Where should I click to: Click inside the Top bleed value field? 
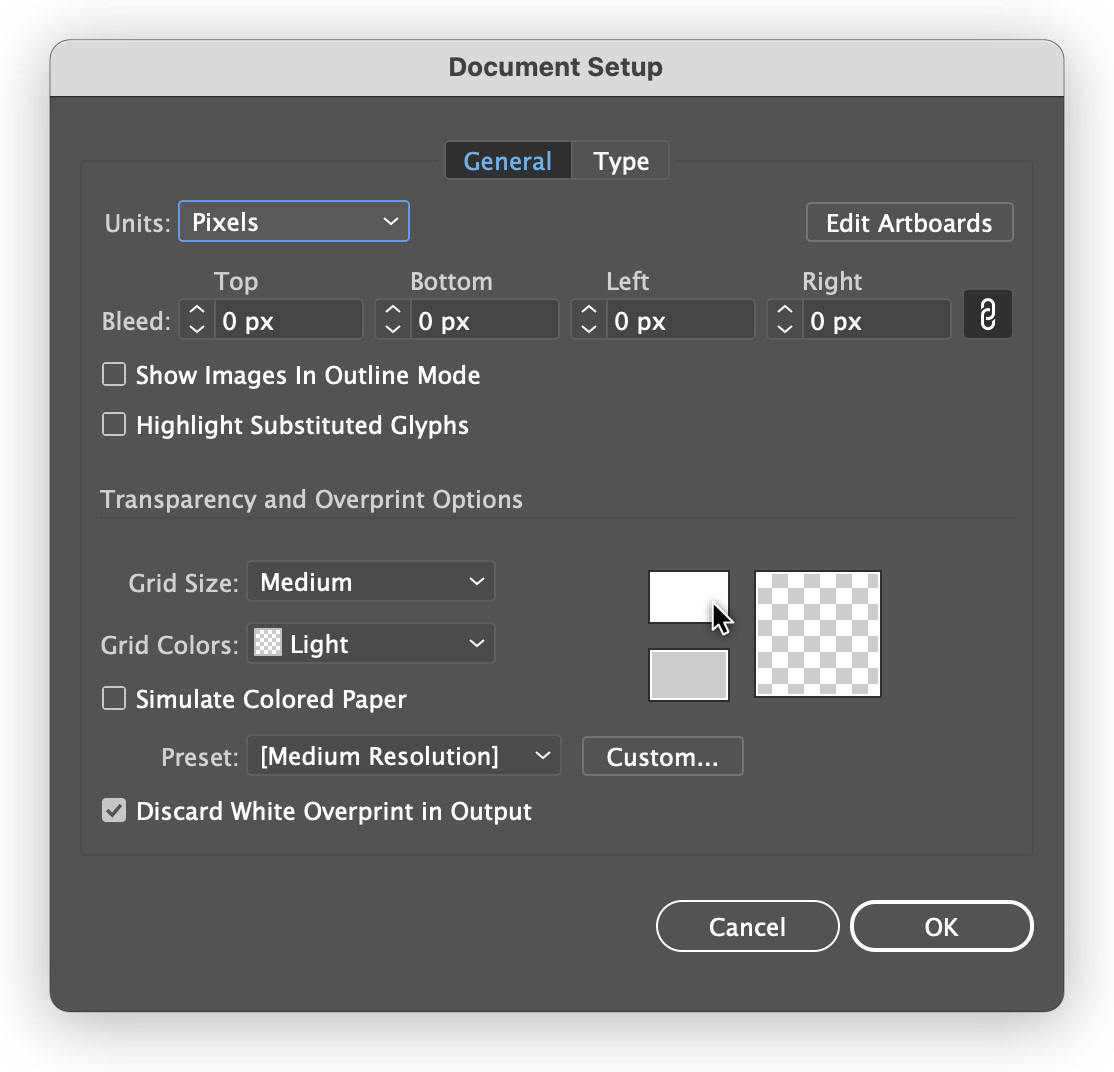pyautogui.click(x=288, y=321)
